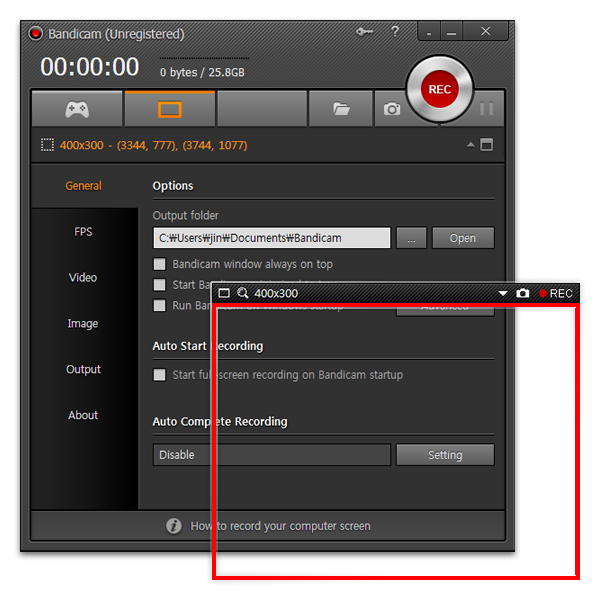Viewport: 600px width, 600px height.
Task: Click the small REC button on capture overlay
Action: (556, 293)
